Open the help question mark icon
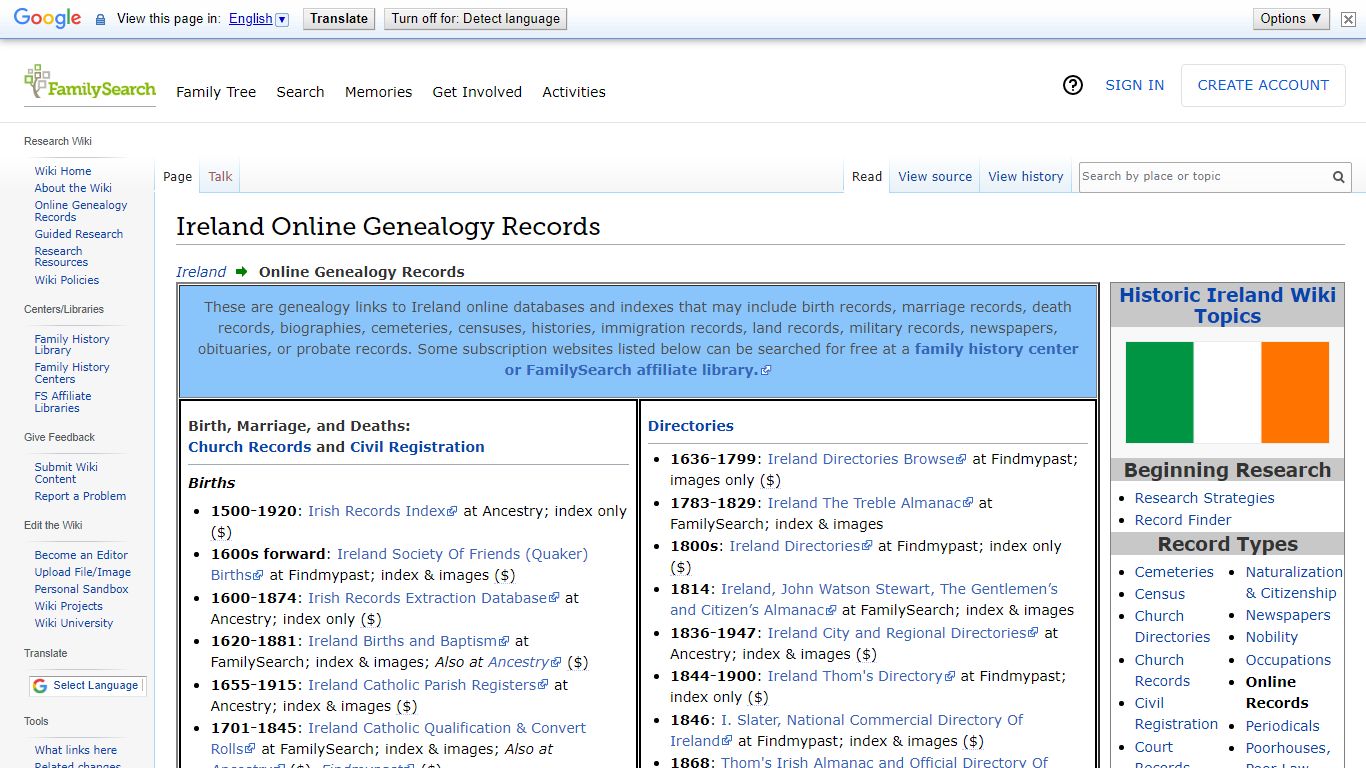Screen dimensions: 1366x768 1073,85
